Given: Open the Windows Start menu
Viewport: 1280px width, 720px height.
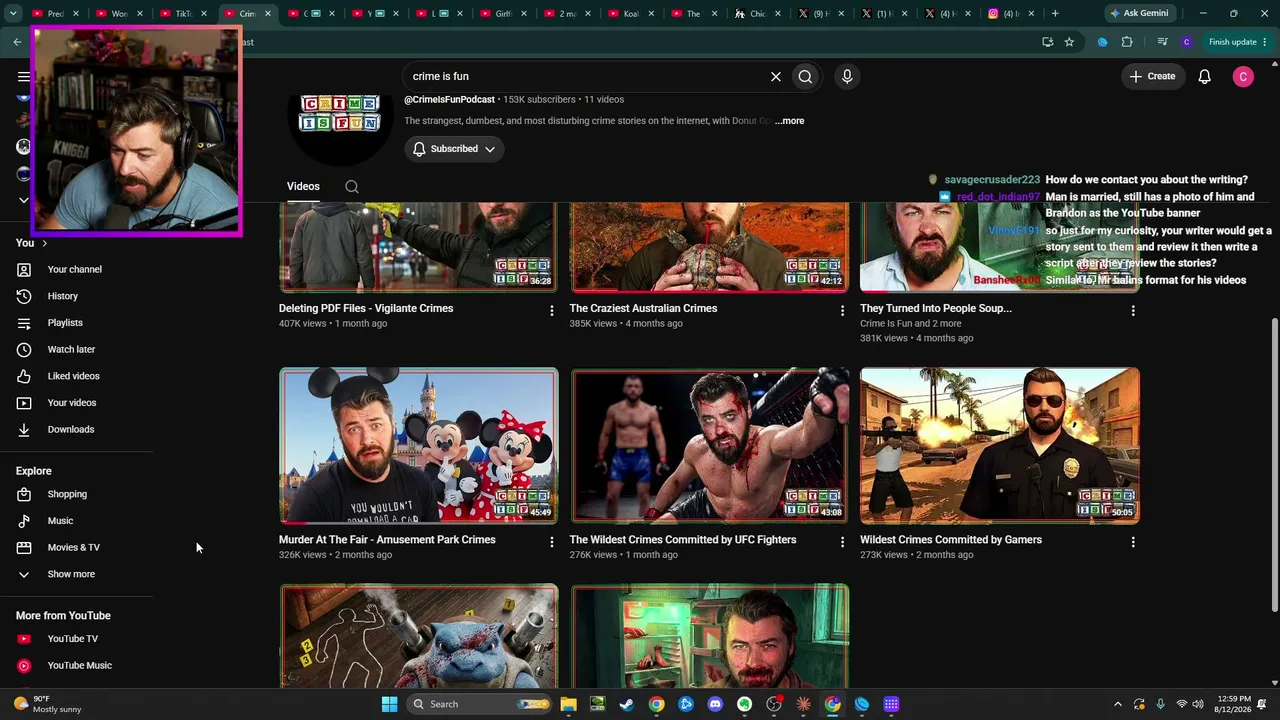Looking at the screenshot, I should [x=389, y=704].
